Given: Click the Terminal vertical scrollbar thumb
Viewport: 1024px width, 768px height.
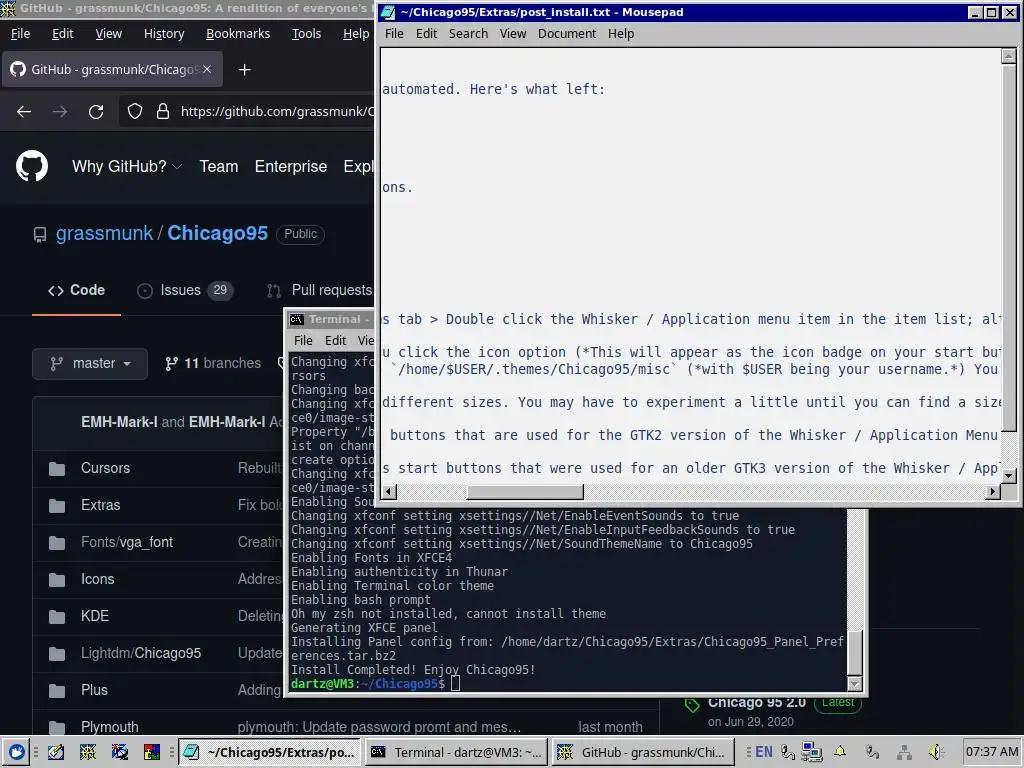Looking at the screenshot, I should pyautogui.click(x=854, y=652).
